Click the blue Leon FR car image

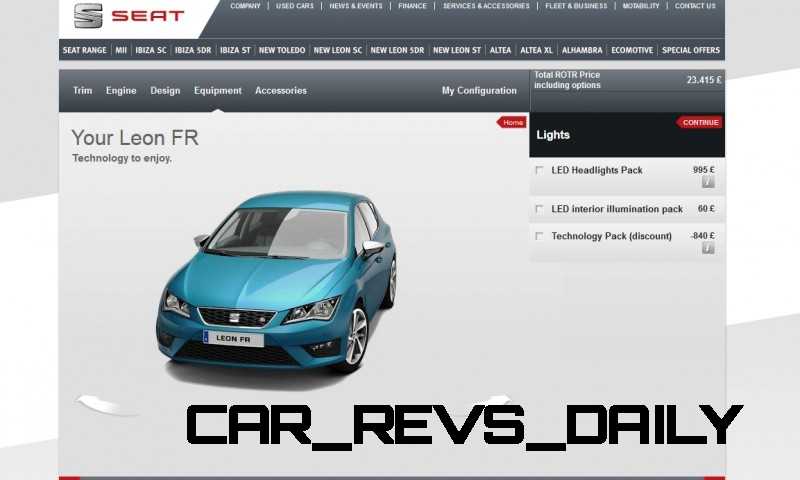pos(277,286)
